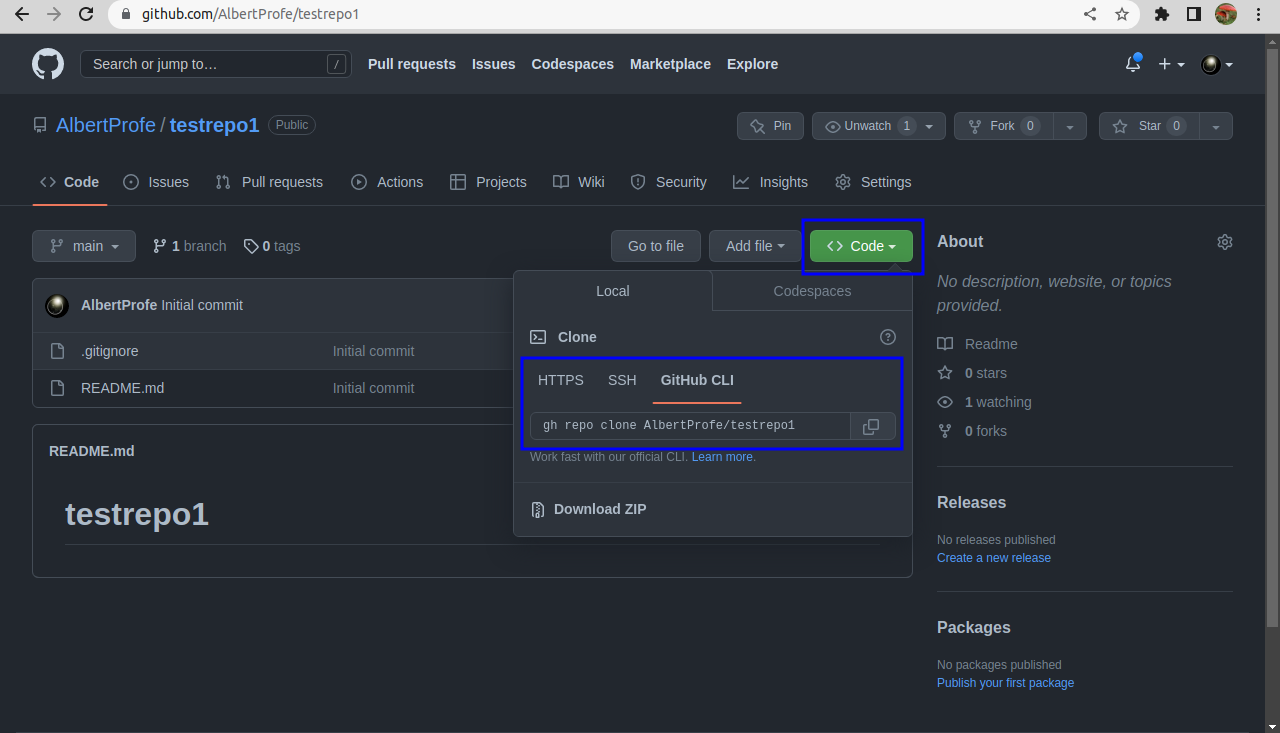Open the GitHub logo home link
The width and height of the screenshot is (1280, 733).
click(48, 64)
